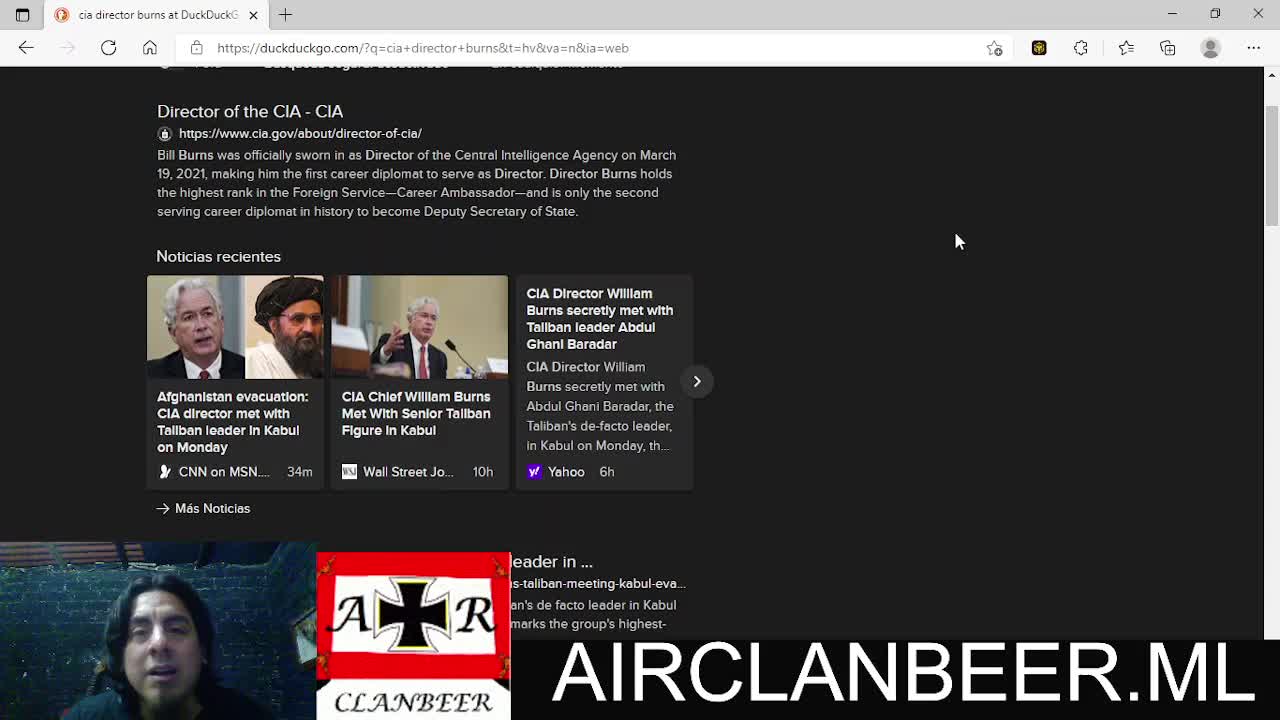
Task: Select the 'cia director burns at DuckDuckGo' tab
Action: click(x=156, y=15)
